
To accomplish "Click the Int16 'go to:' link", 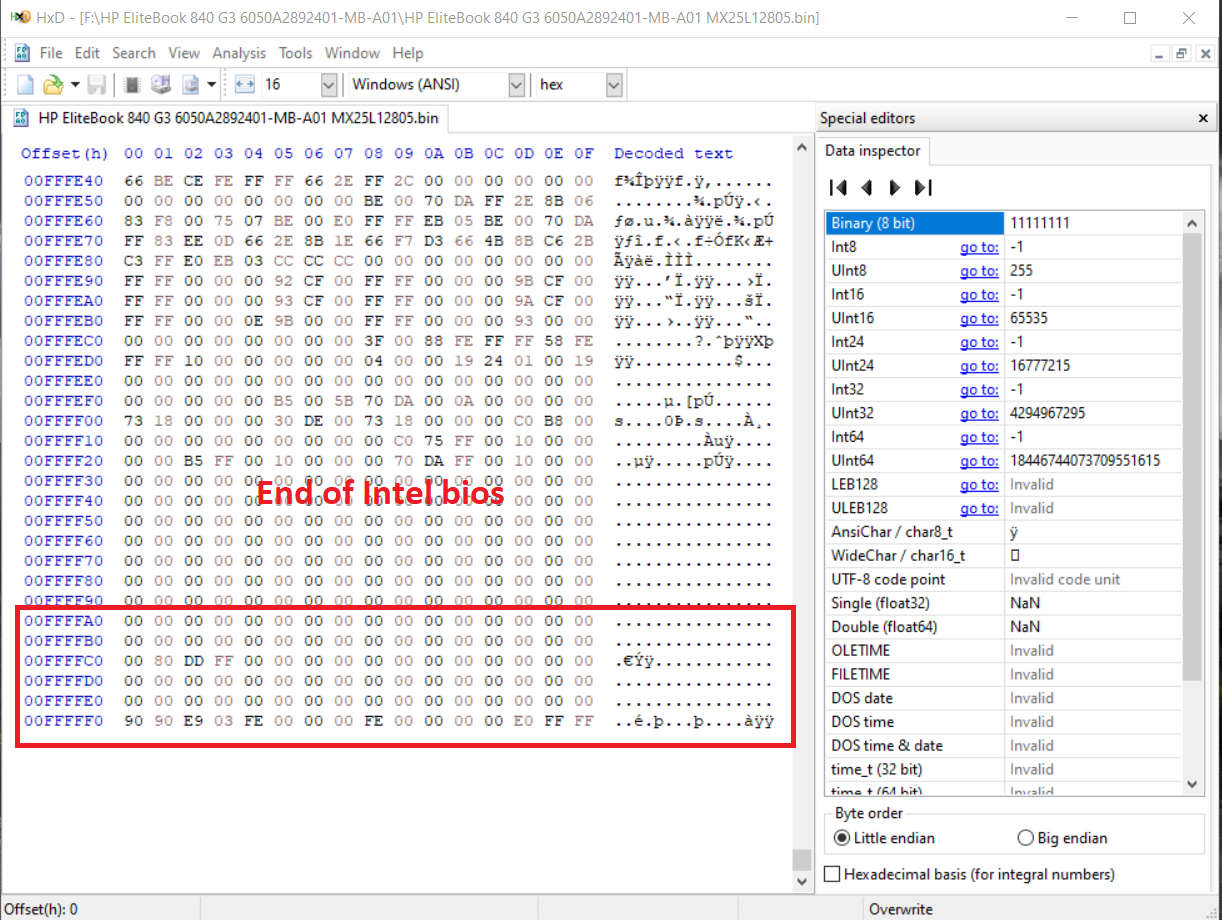I will [x=978, y=295].
